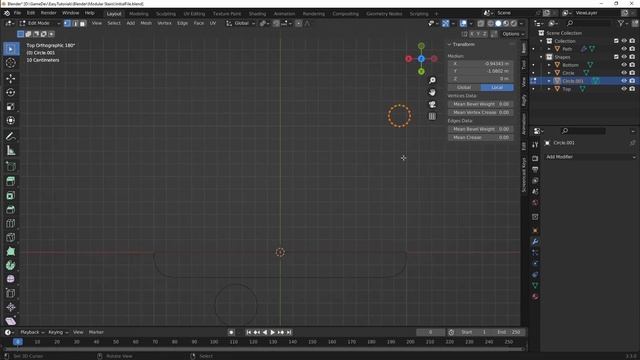
Task: Enable vertex select mode
Action: pos(67,23)
